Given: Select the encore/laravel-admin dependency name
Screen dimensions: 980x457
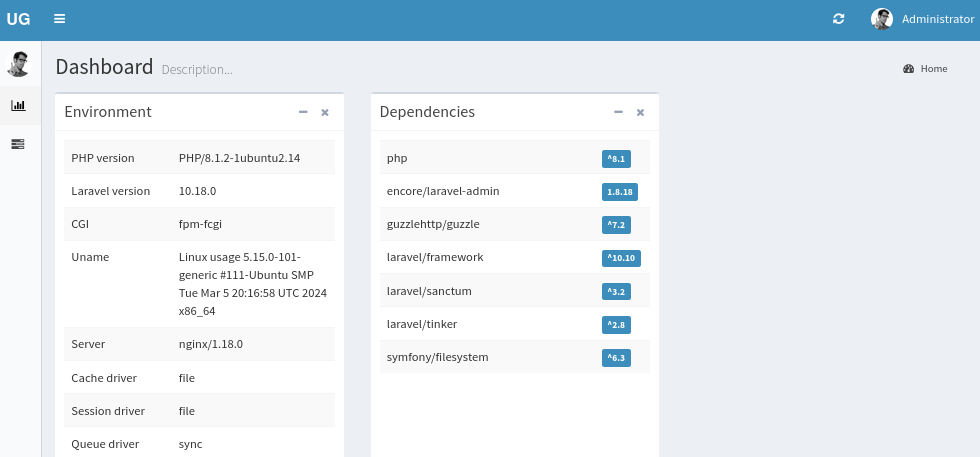Looking at the screenshot, I should (x=443, y=191).
